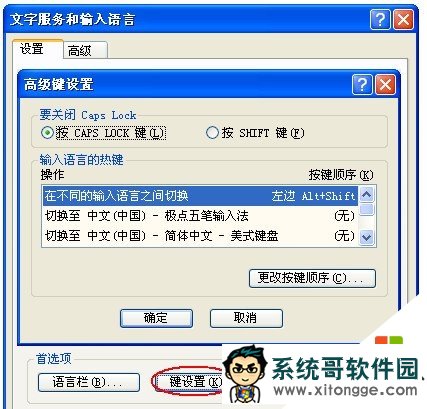Switch to the 设置 tab
This screenshot has height=409, width=427.
tap(37, 49)
